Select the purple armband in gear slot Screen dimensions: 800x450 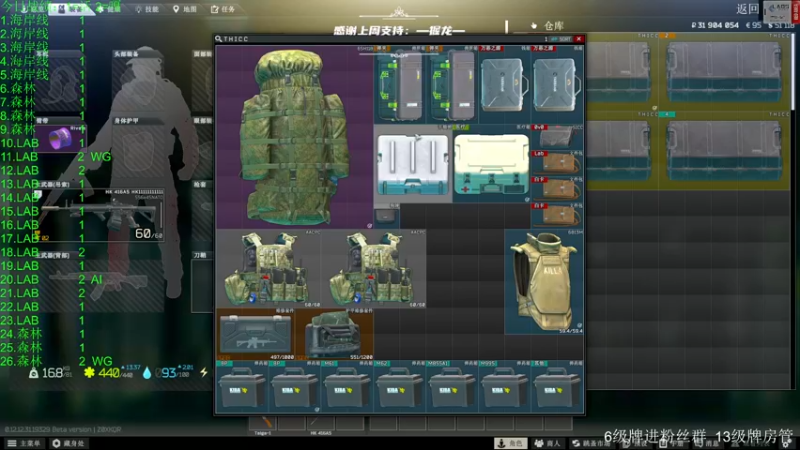pos(60,138)
